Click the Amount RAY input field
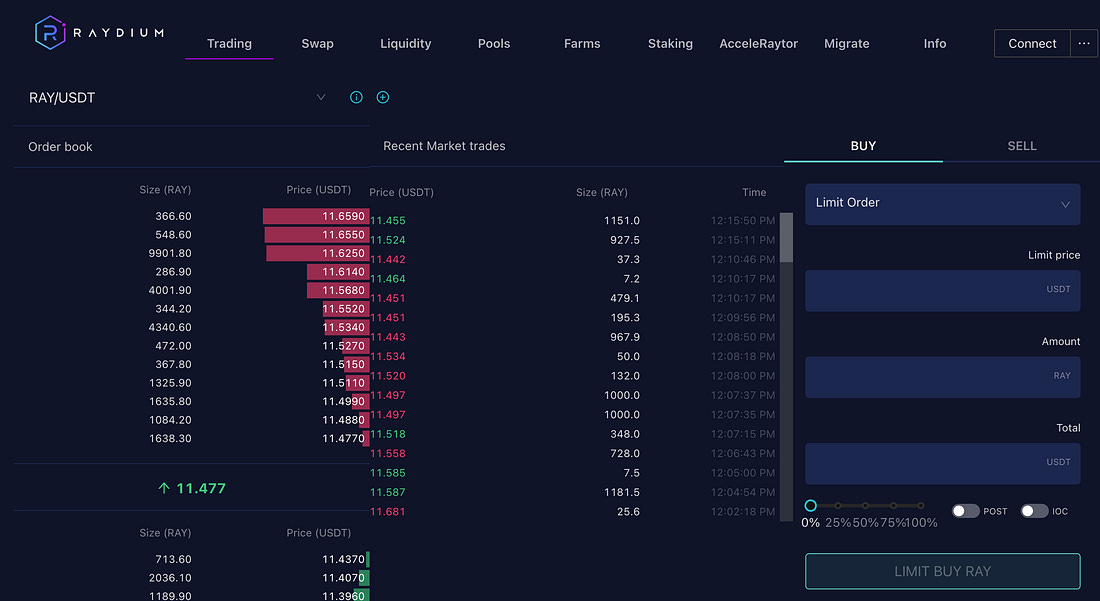The width and height of the screenshot is (1100, 601). [x=942, y=377]
